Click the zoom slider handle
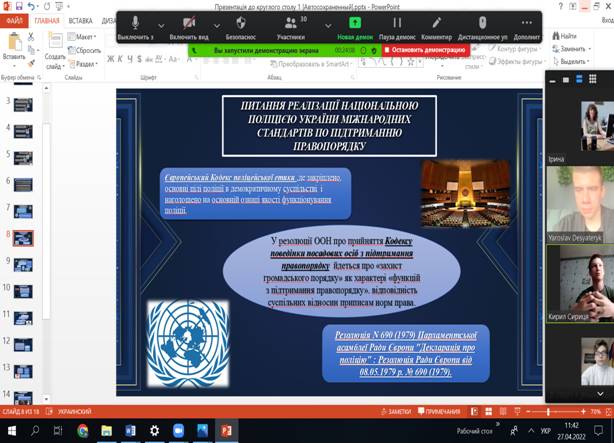 tap(548, 411)
